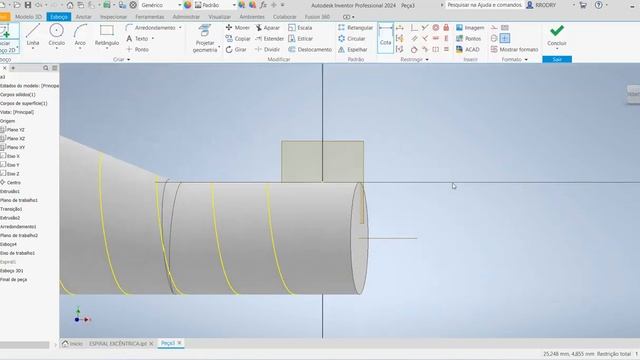This screenshot has height=360, width=640.
Task: Select the Ponto point tool
Action: click(138, 49)
